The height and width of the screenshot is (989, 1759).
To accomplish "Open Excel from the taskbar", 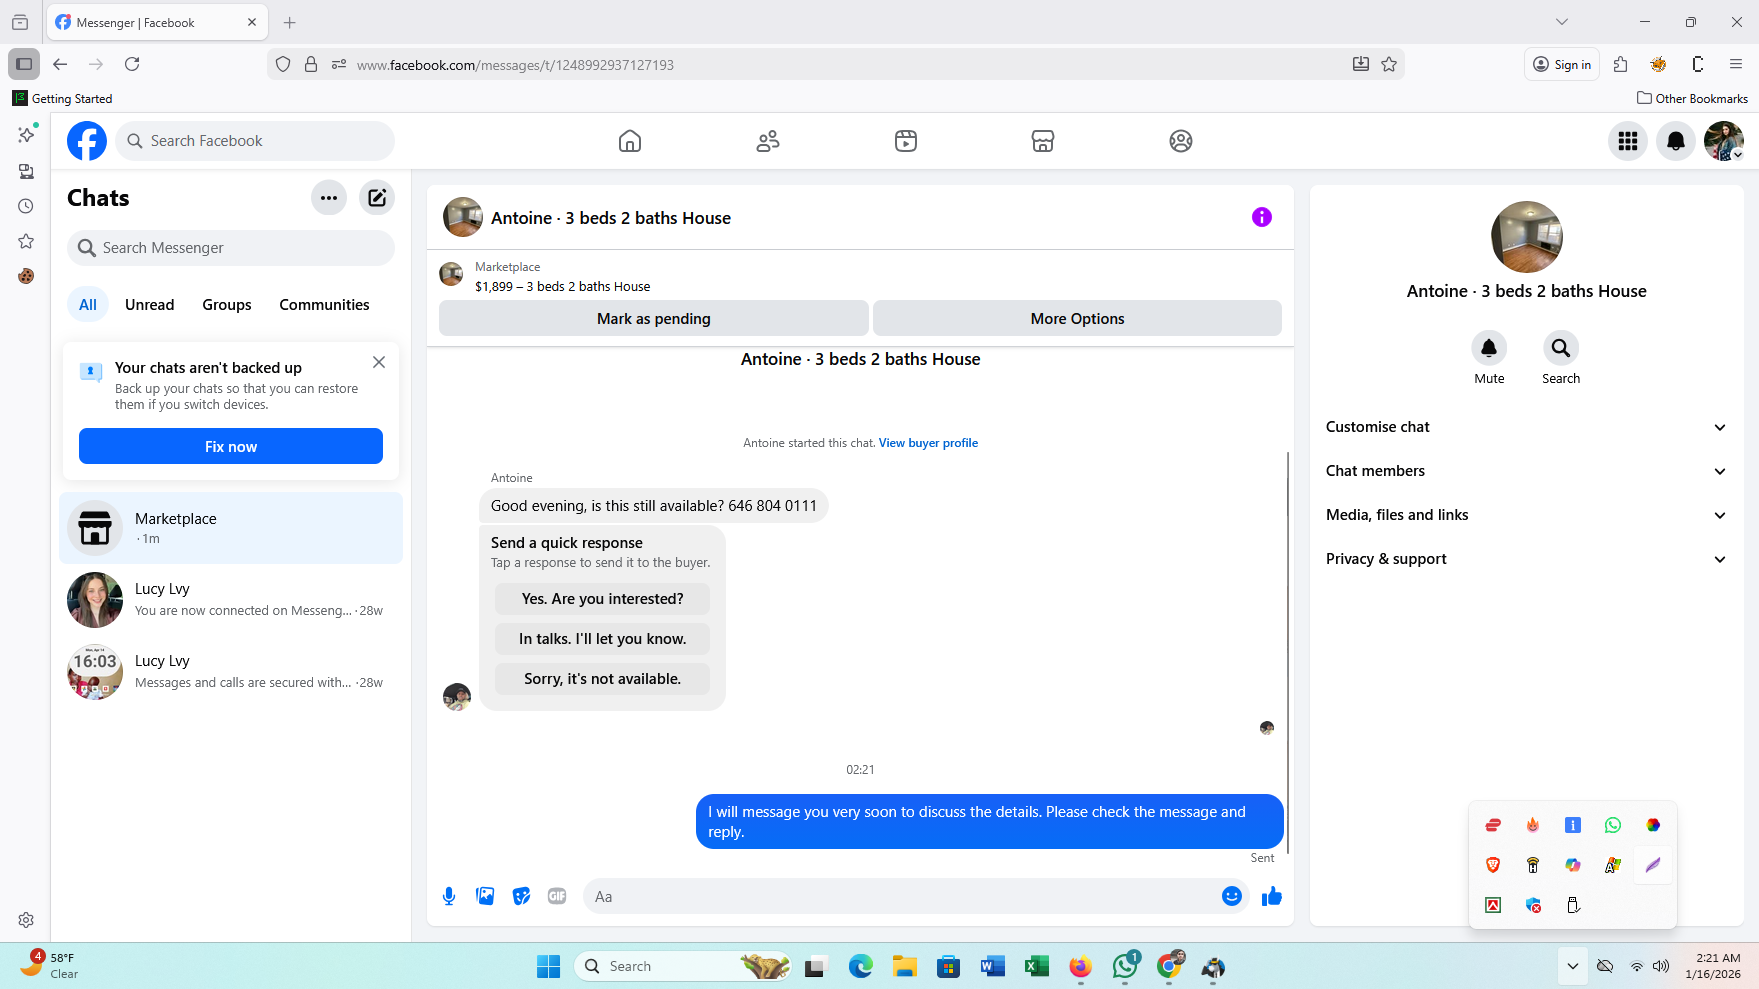I will coord(1037,966).
